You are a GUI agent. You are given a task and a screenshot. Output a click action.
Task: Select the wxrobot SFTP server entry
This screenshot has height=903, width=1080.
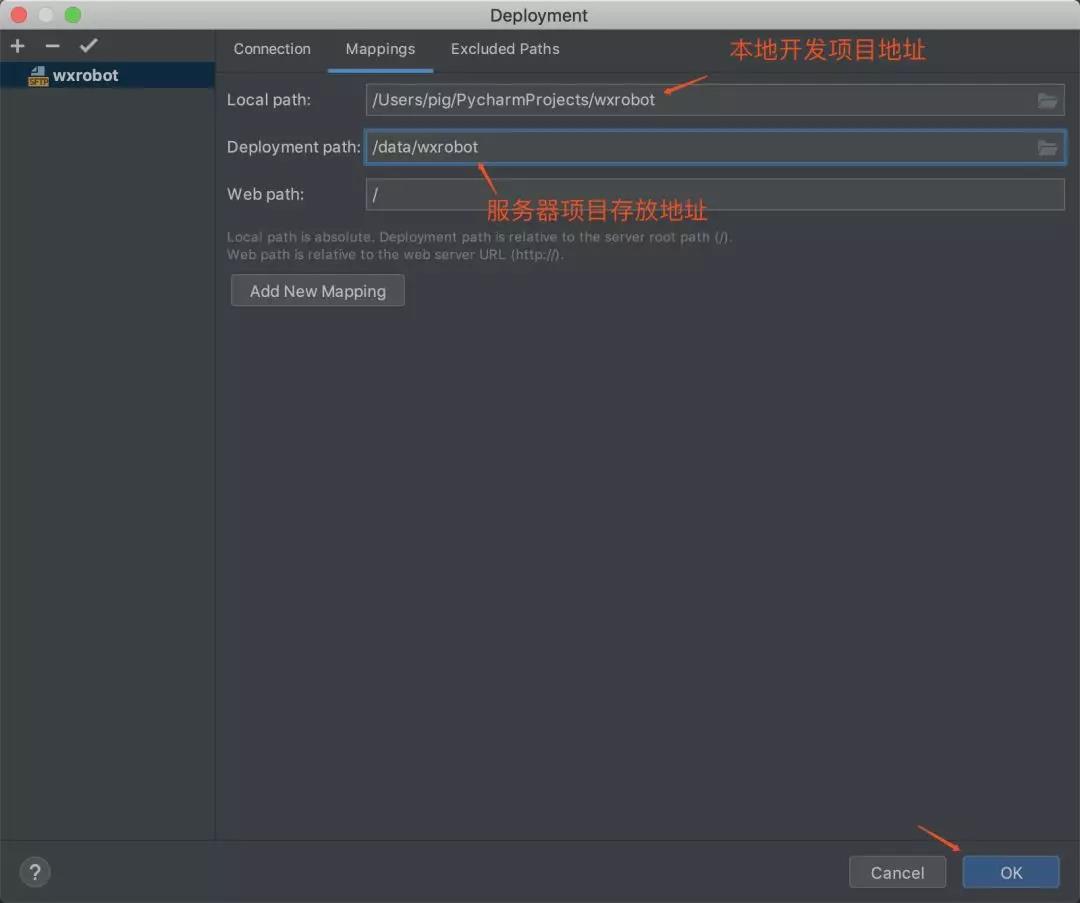coord(107,75)
